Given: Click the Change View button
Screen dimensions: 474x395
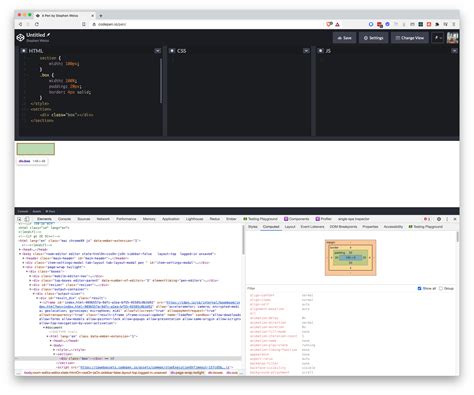Looking at the screenshot, I should point(410,38).
